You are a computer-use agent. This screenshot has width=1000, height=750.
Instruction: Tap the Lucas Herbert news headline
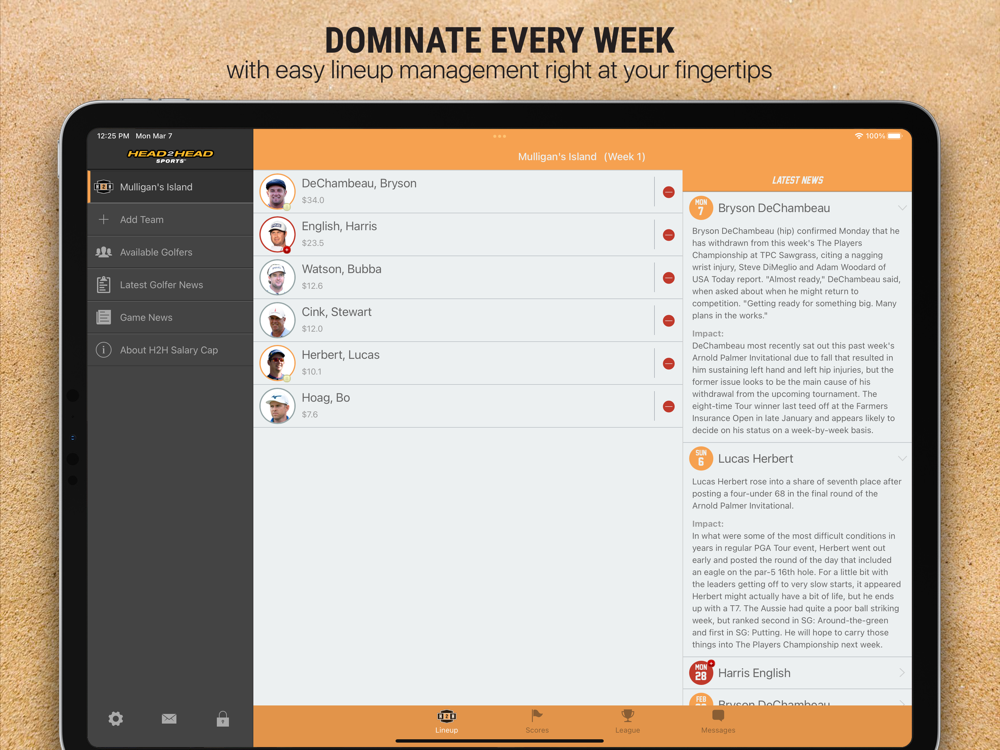click(755, 459)
